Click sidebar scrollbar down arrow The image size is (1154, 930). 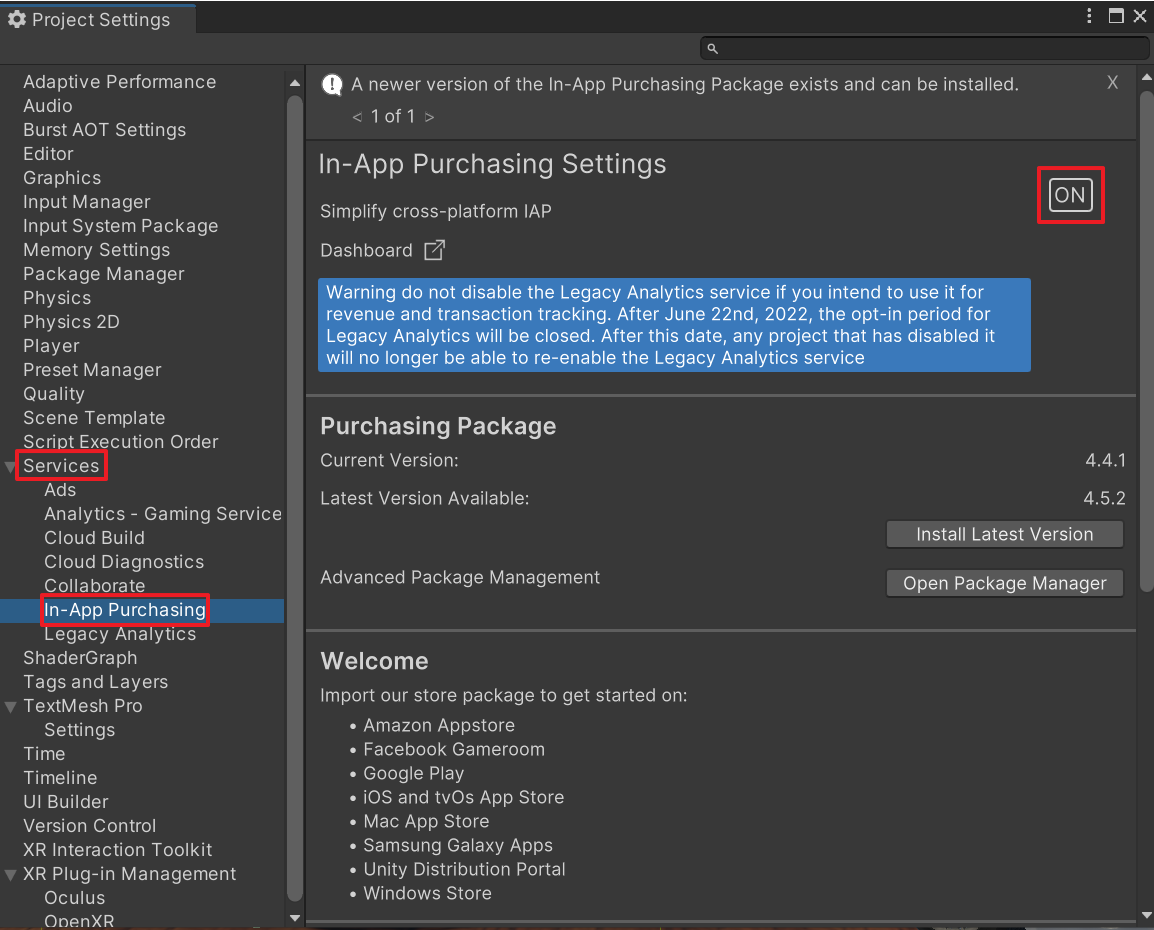[x=295, y=917]
